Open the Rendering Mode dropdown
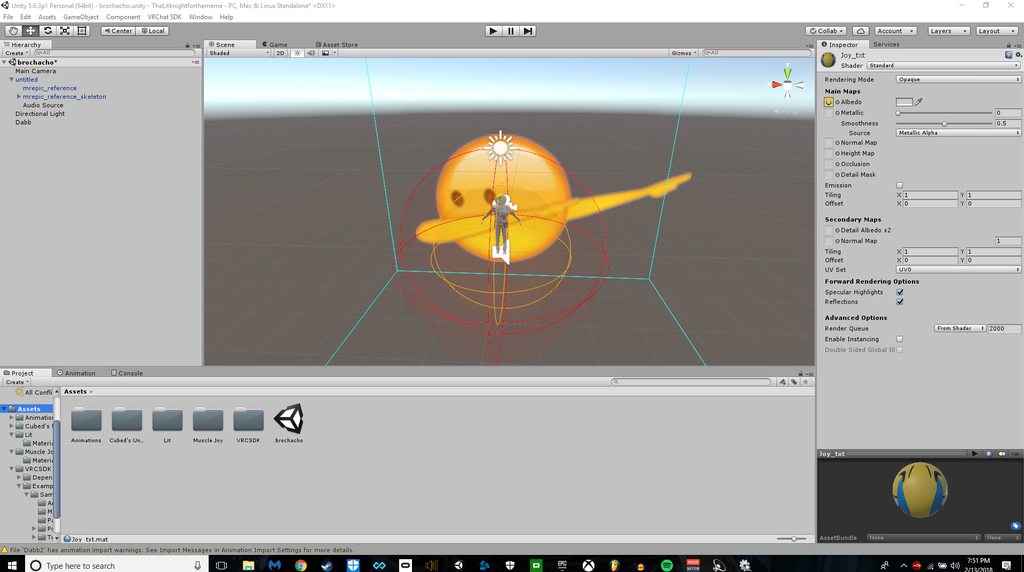This screenshot has width=1024, height=572. tap(957, 79)
